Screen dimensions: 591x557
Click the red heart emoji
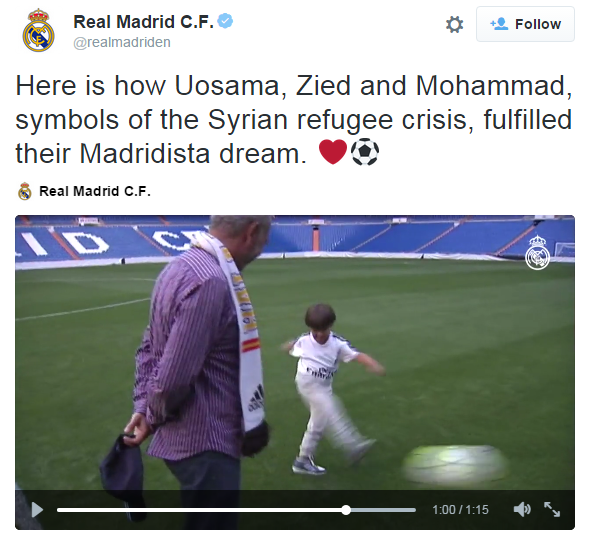pos(333,151)
